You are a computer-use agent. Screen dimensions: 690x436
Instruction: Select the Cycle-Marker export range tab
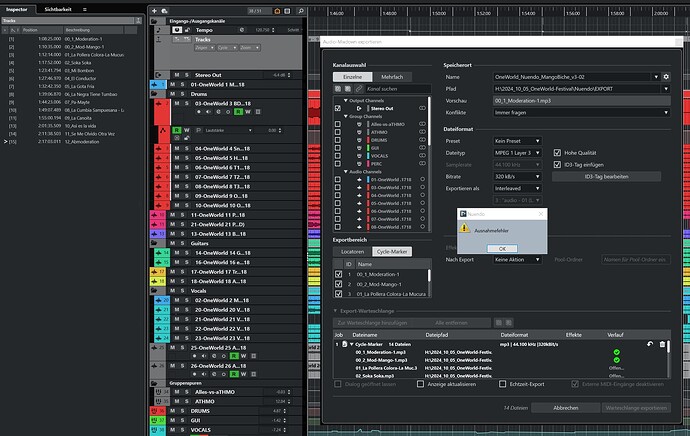[x=392, y=252]
